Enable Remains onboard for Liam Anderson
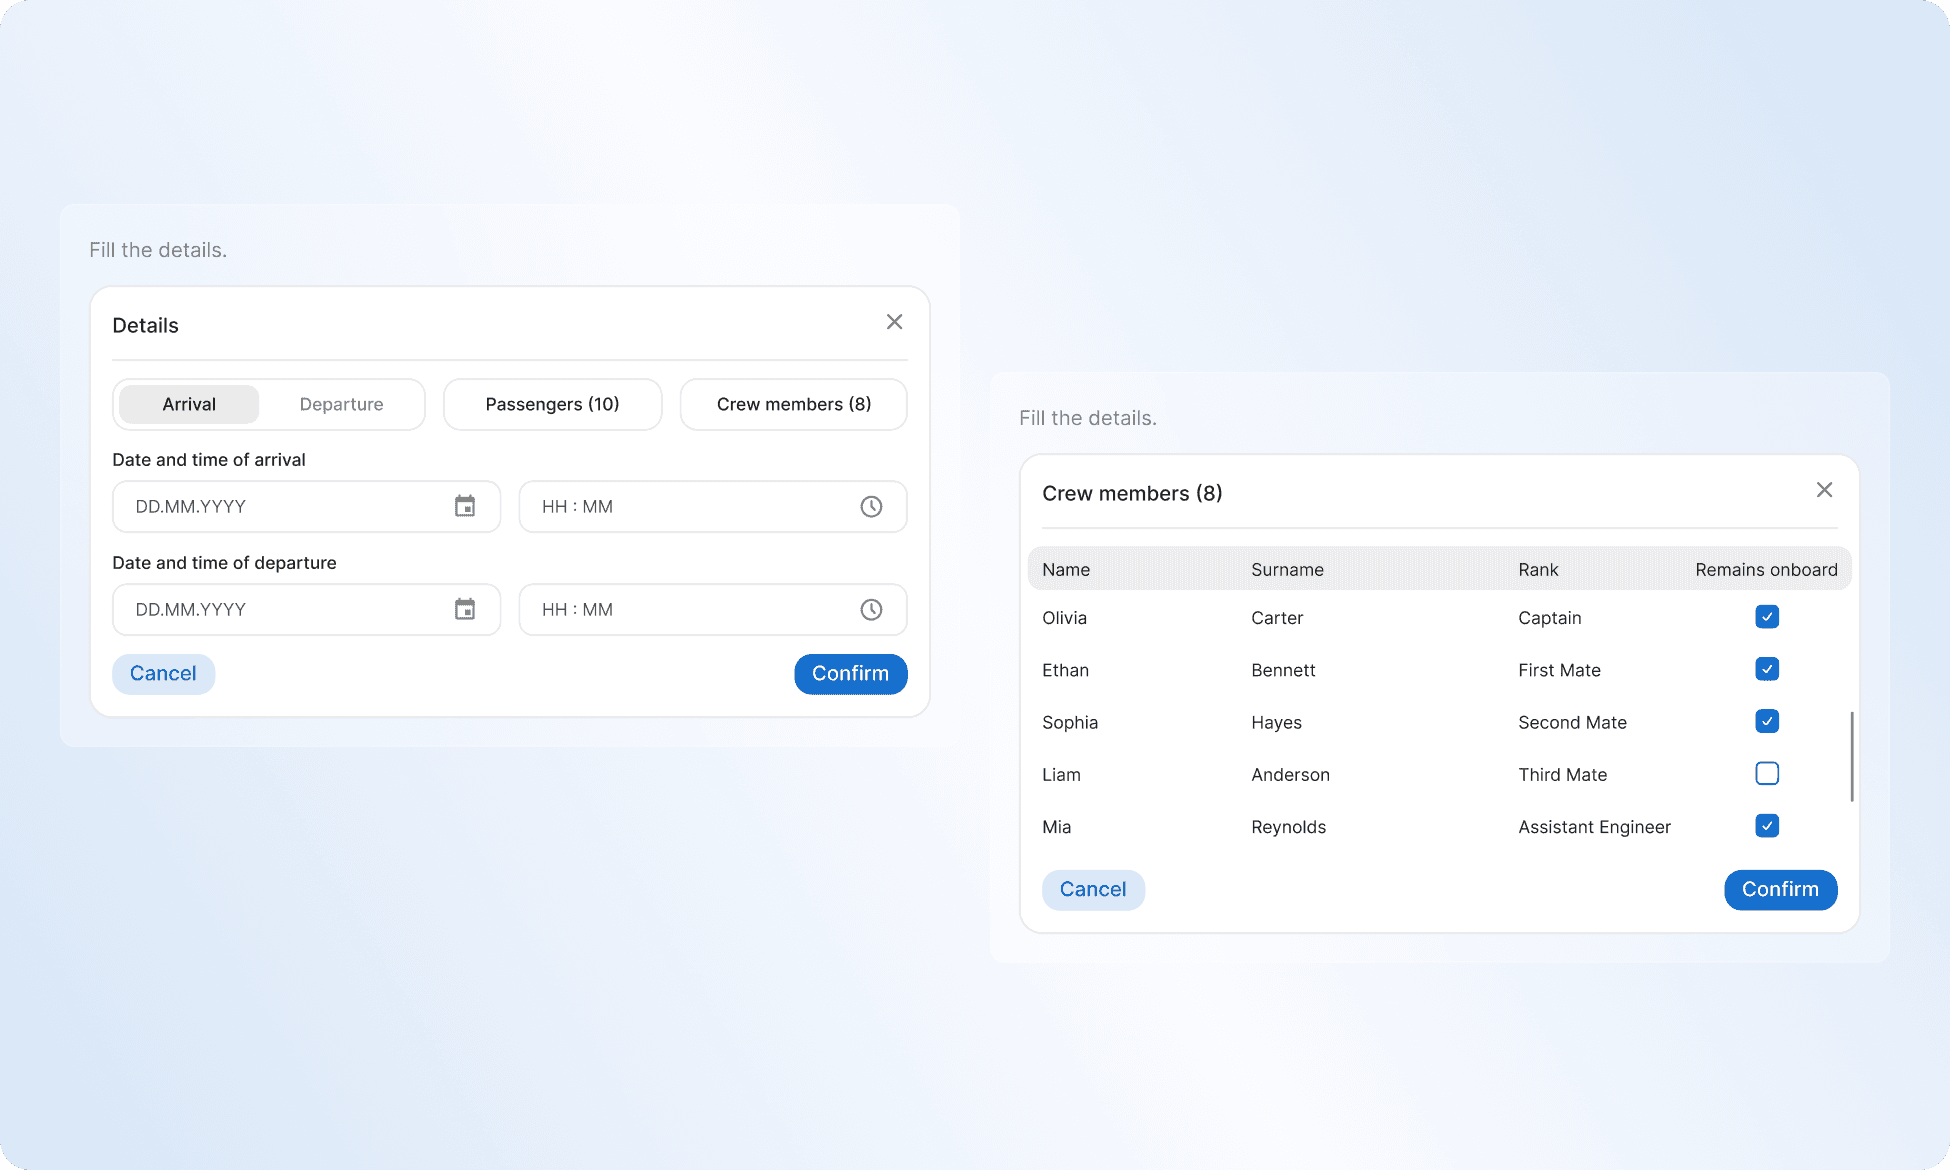The height and width of the screenshot is (1170, 1950). pos(1766,773)
